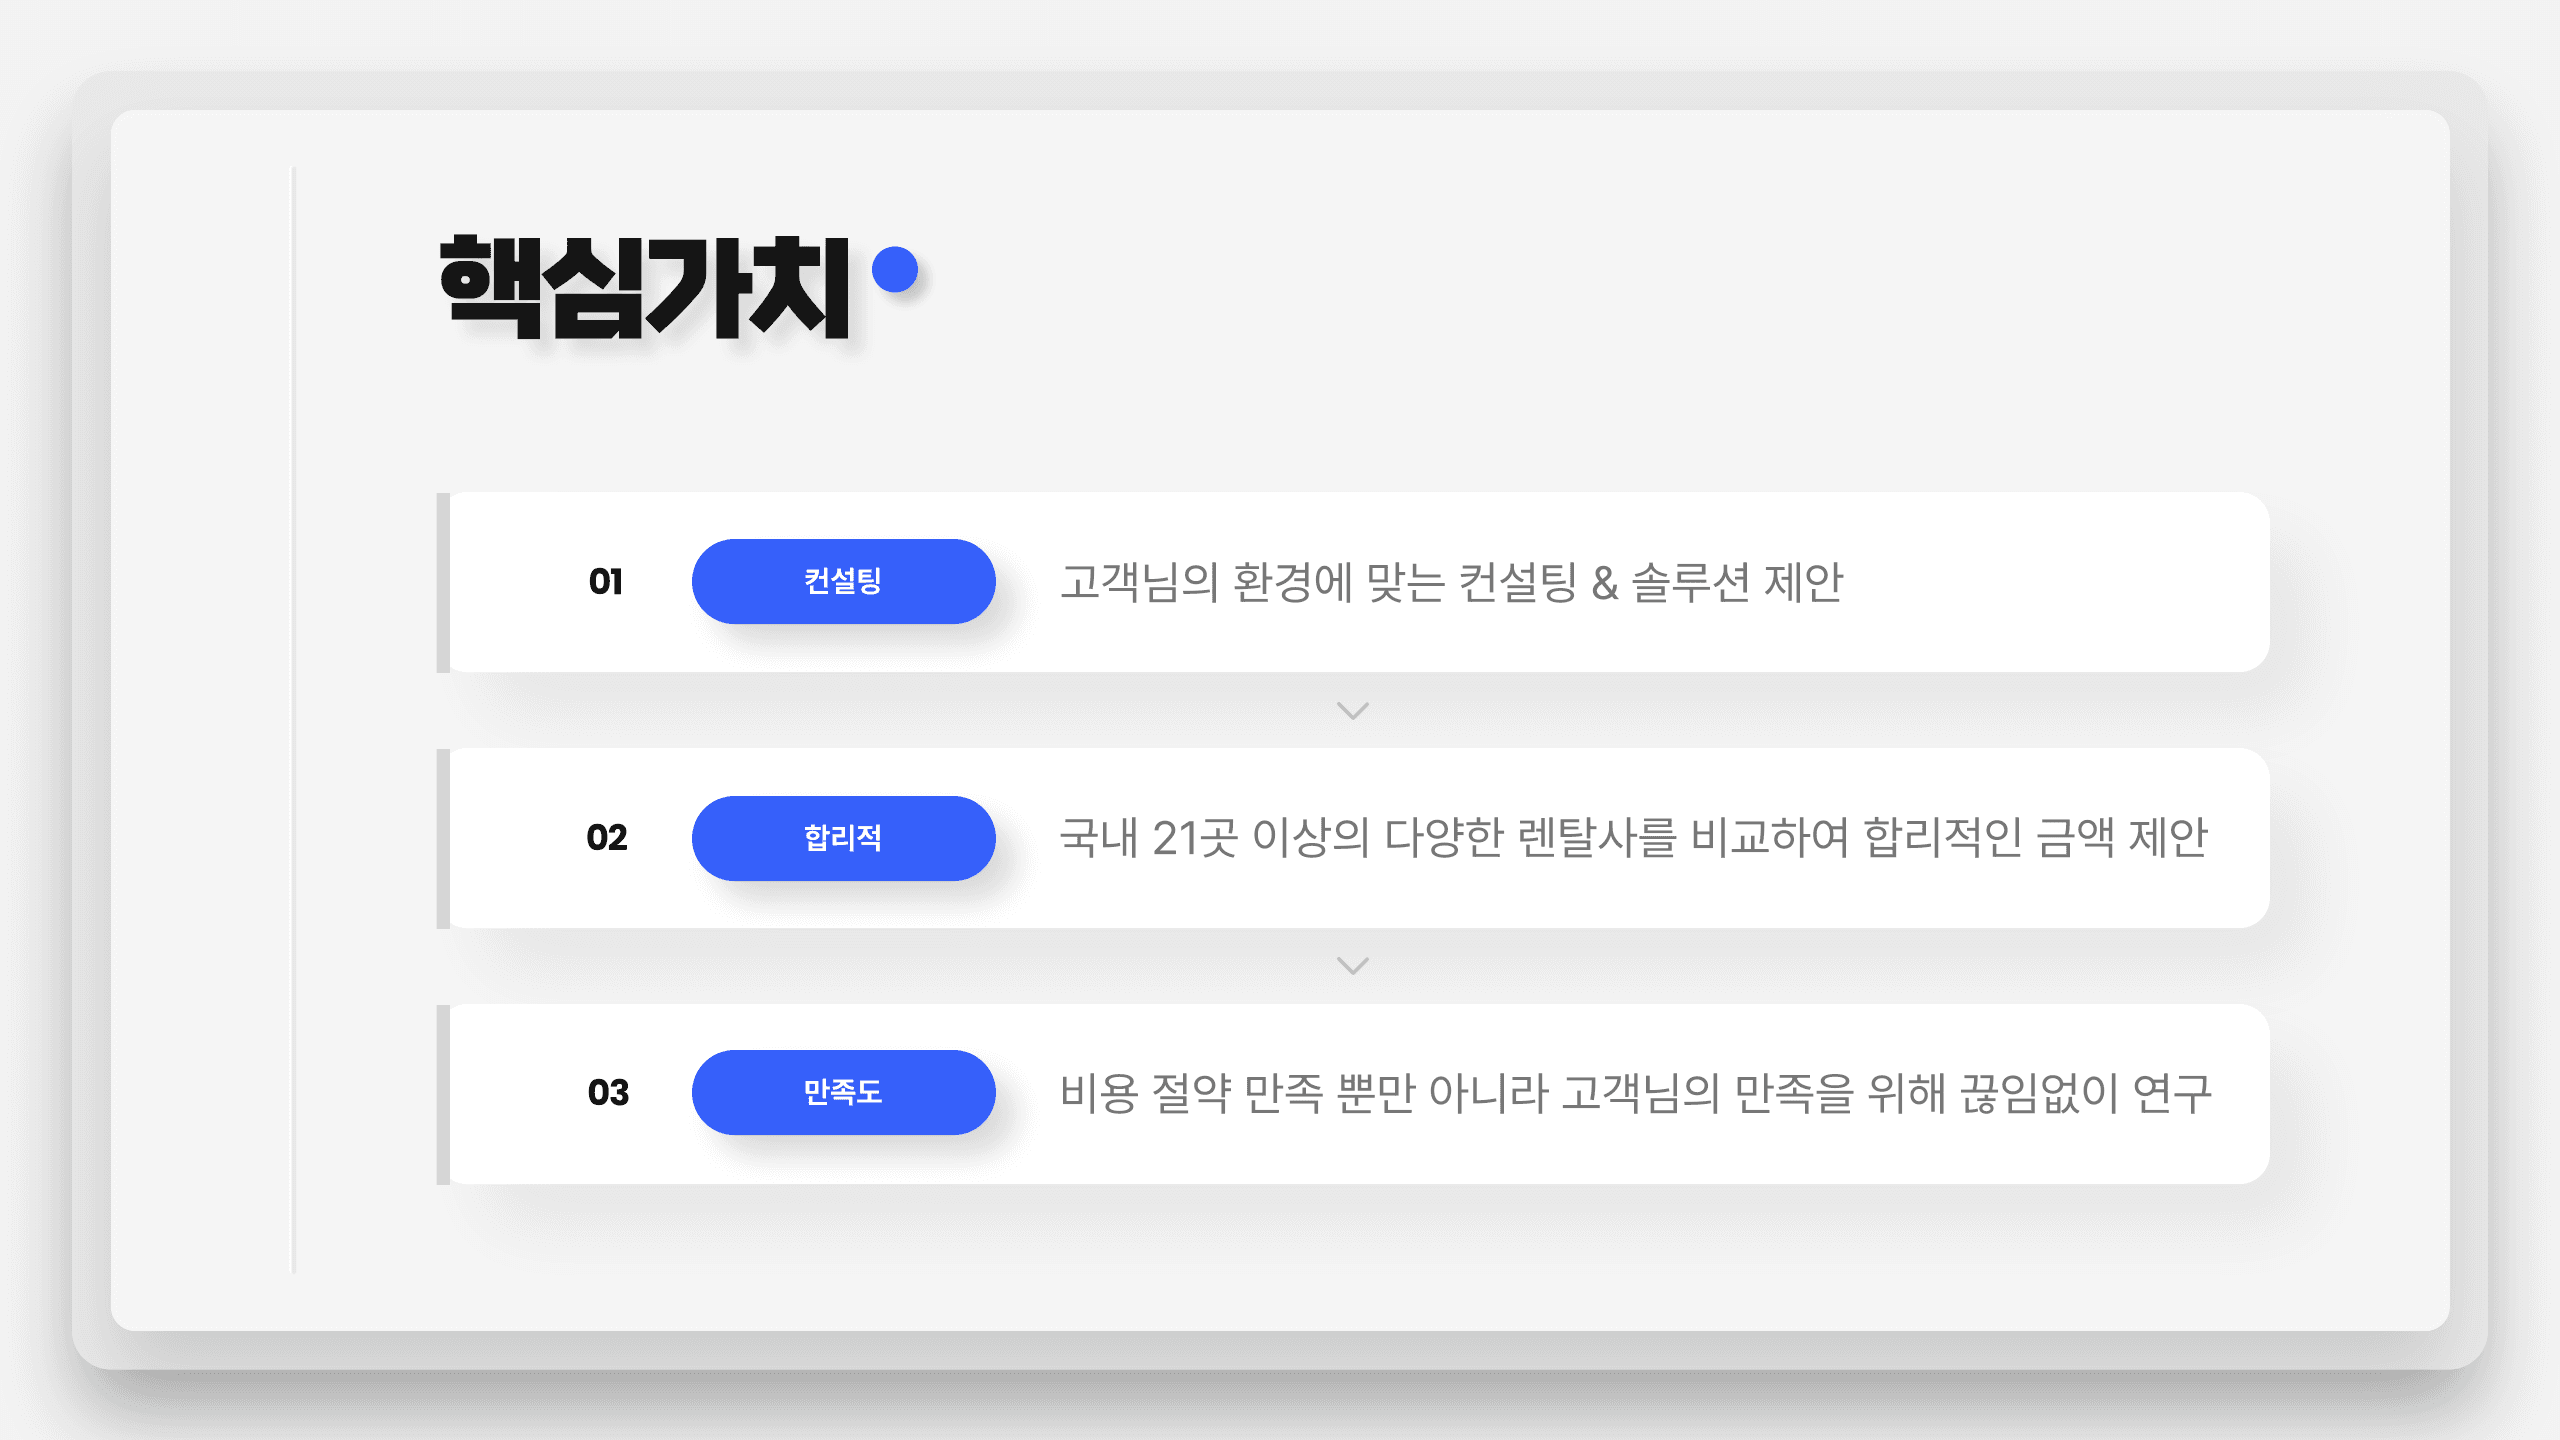This screenshot has height=1440, width=2560.
Task: Click the gray left bar of card 03
Action: [x=443, y=1094]
